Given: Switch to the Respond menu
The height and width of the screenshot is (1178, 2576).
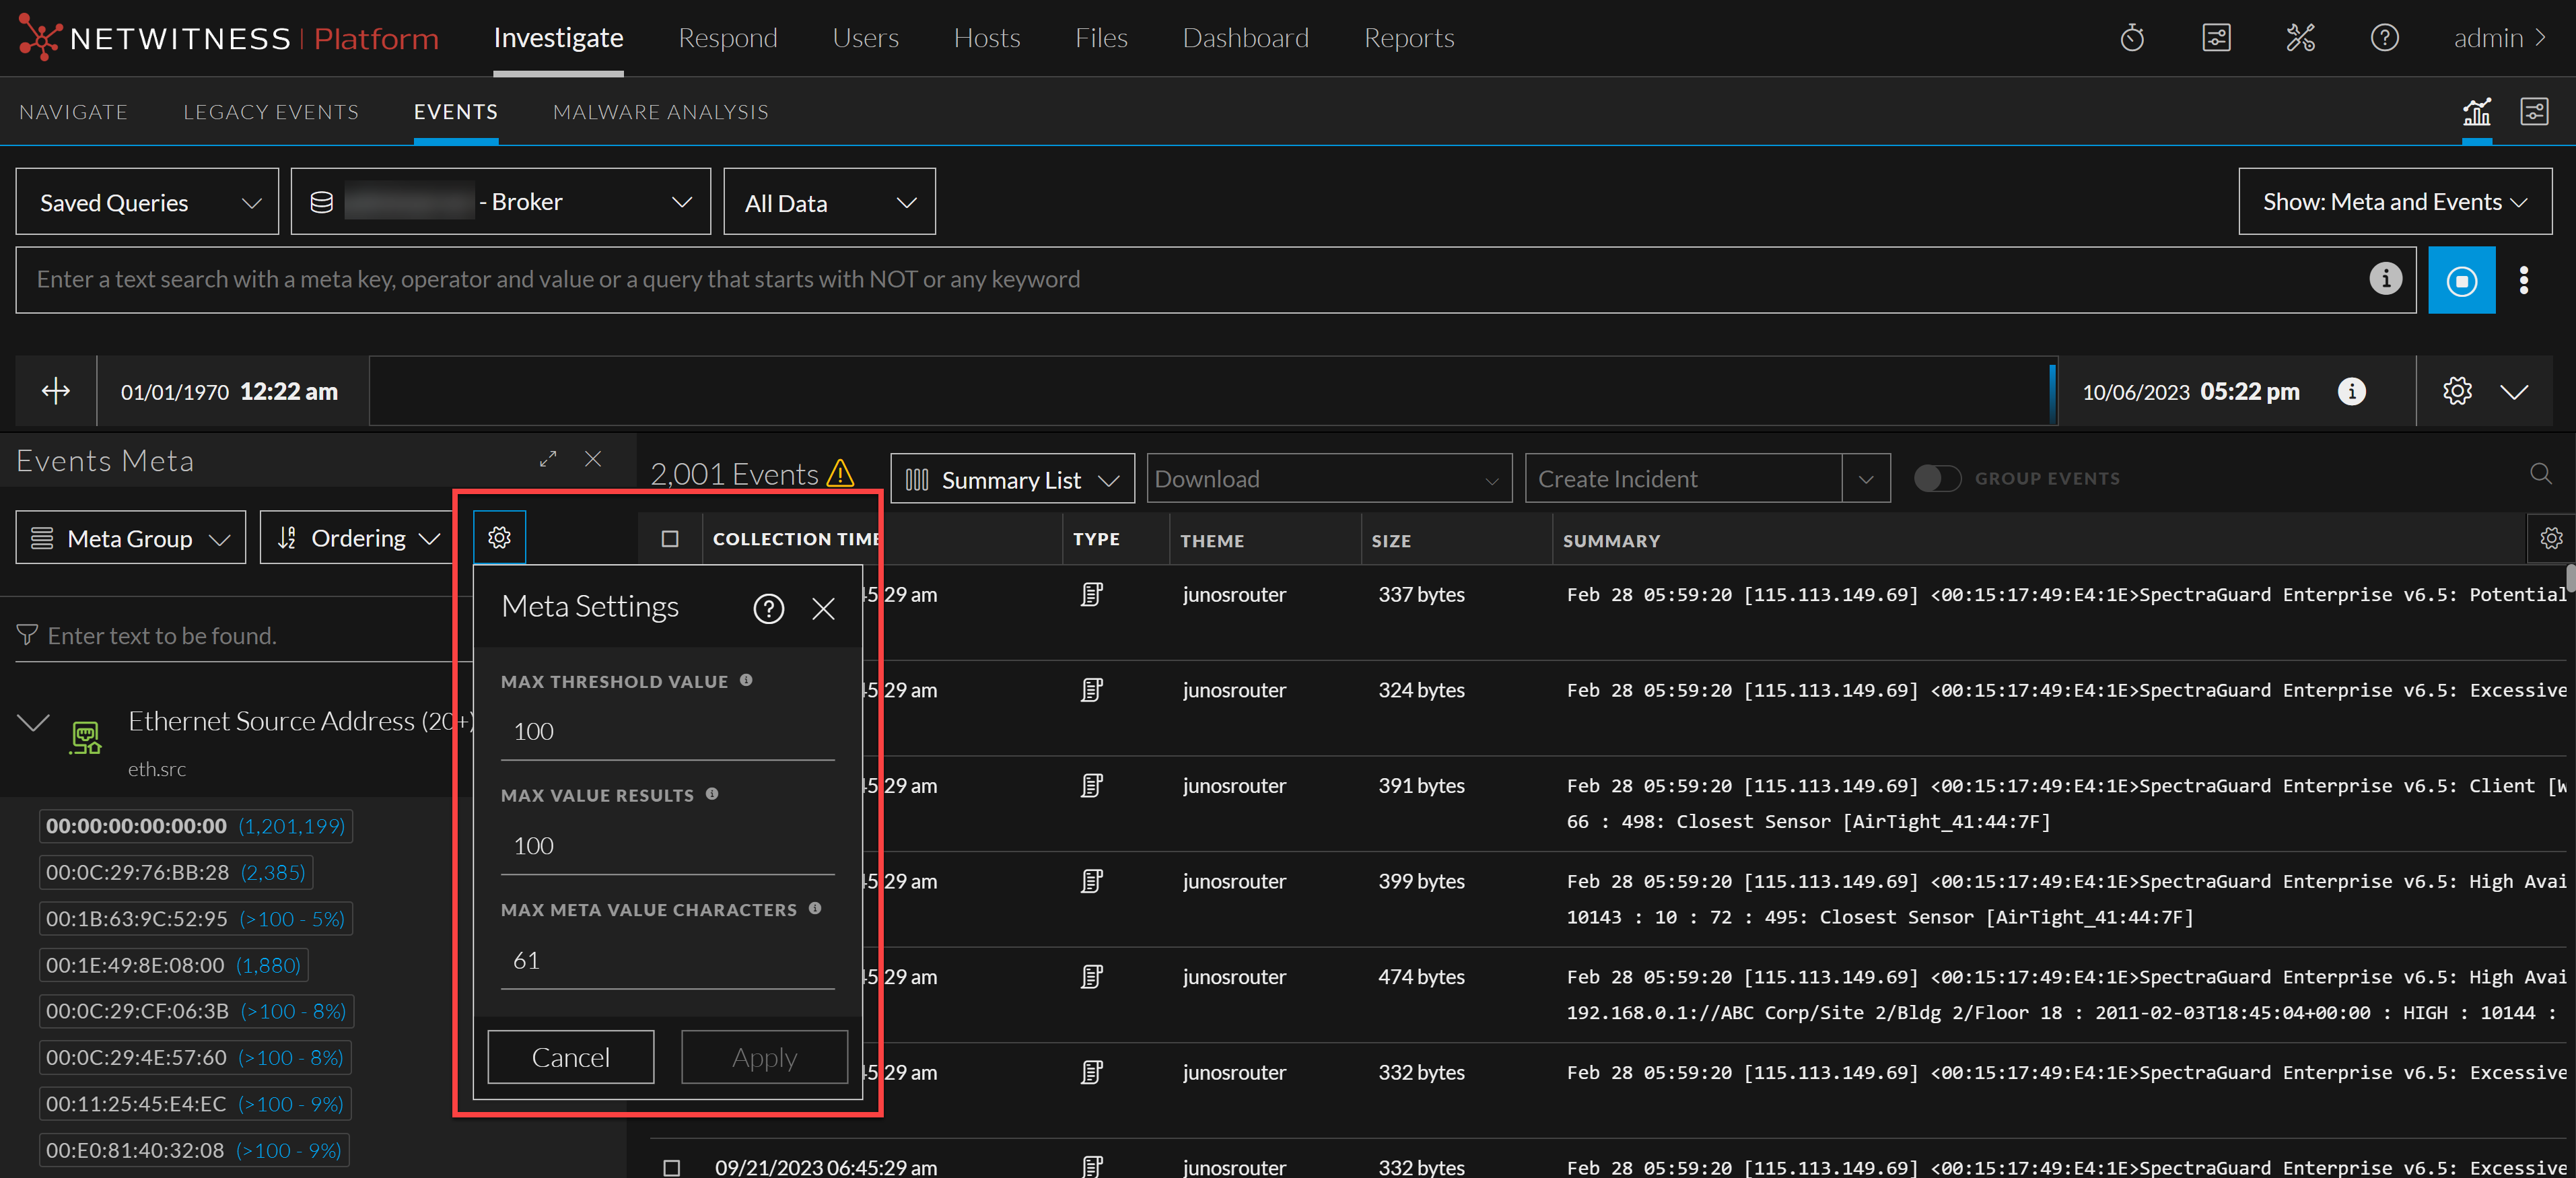Looking at the screenshot, I should 727,38.
